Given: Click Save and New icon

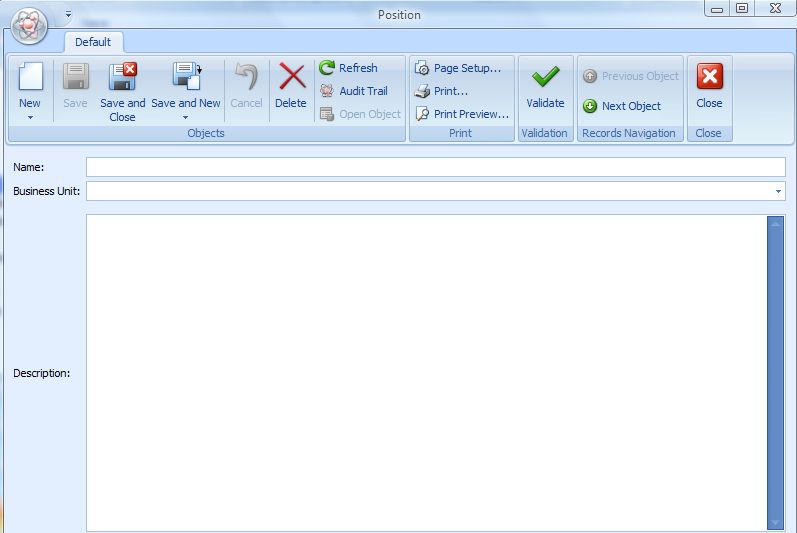Looking at the screenshot, I should [x=186, y=77].
